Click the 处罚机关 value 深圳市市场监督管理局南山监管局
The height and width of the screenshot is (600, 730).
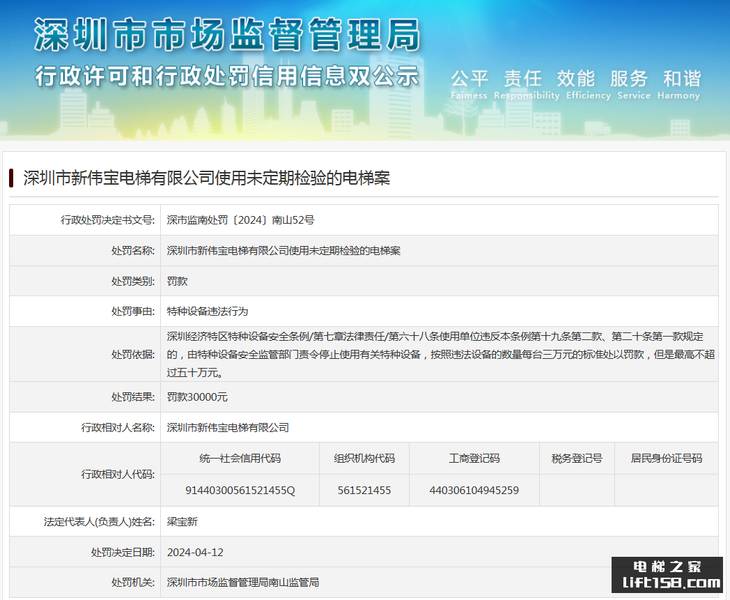coord(243,582)
